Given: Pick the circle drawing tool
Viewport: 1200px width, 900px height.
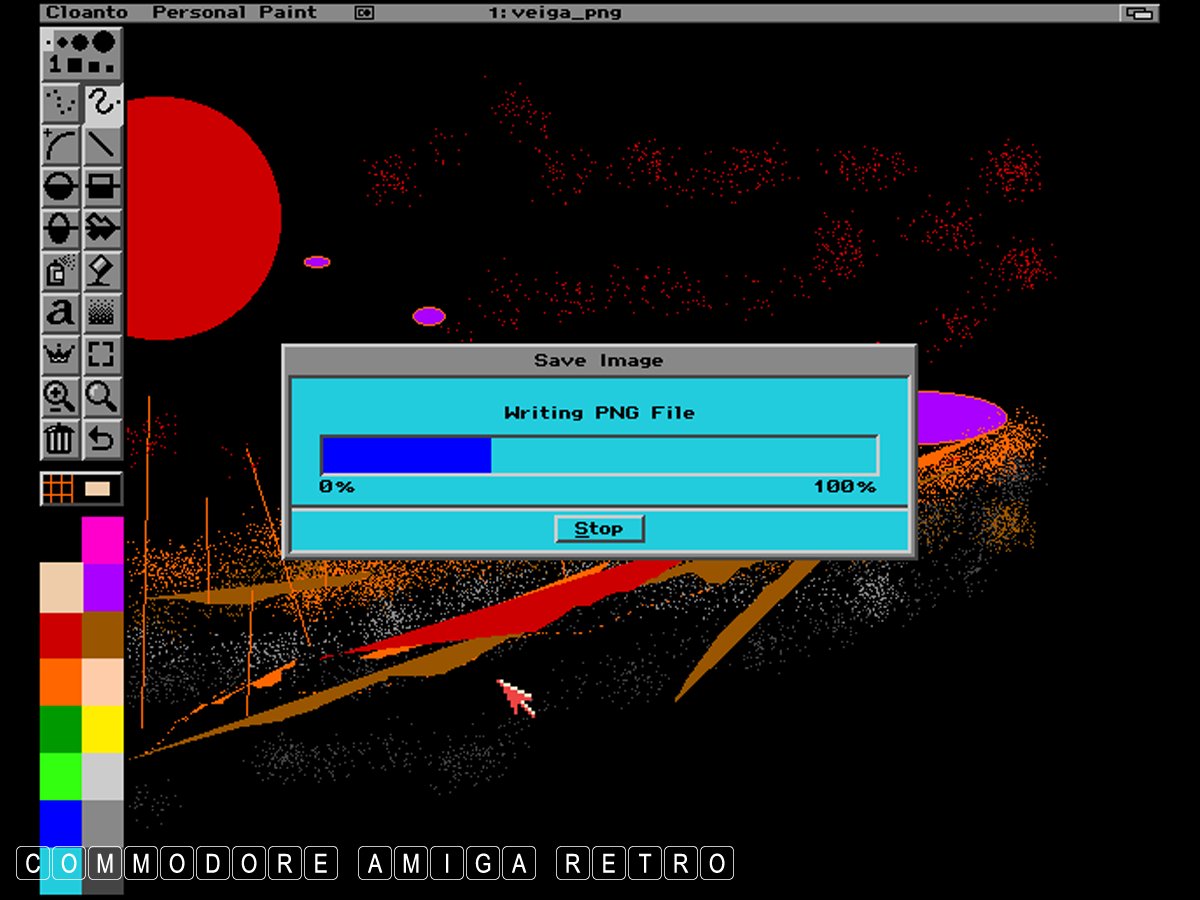Looking at the screenshot, I should tap(61, 187).
